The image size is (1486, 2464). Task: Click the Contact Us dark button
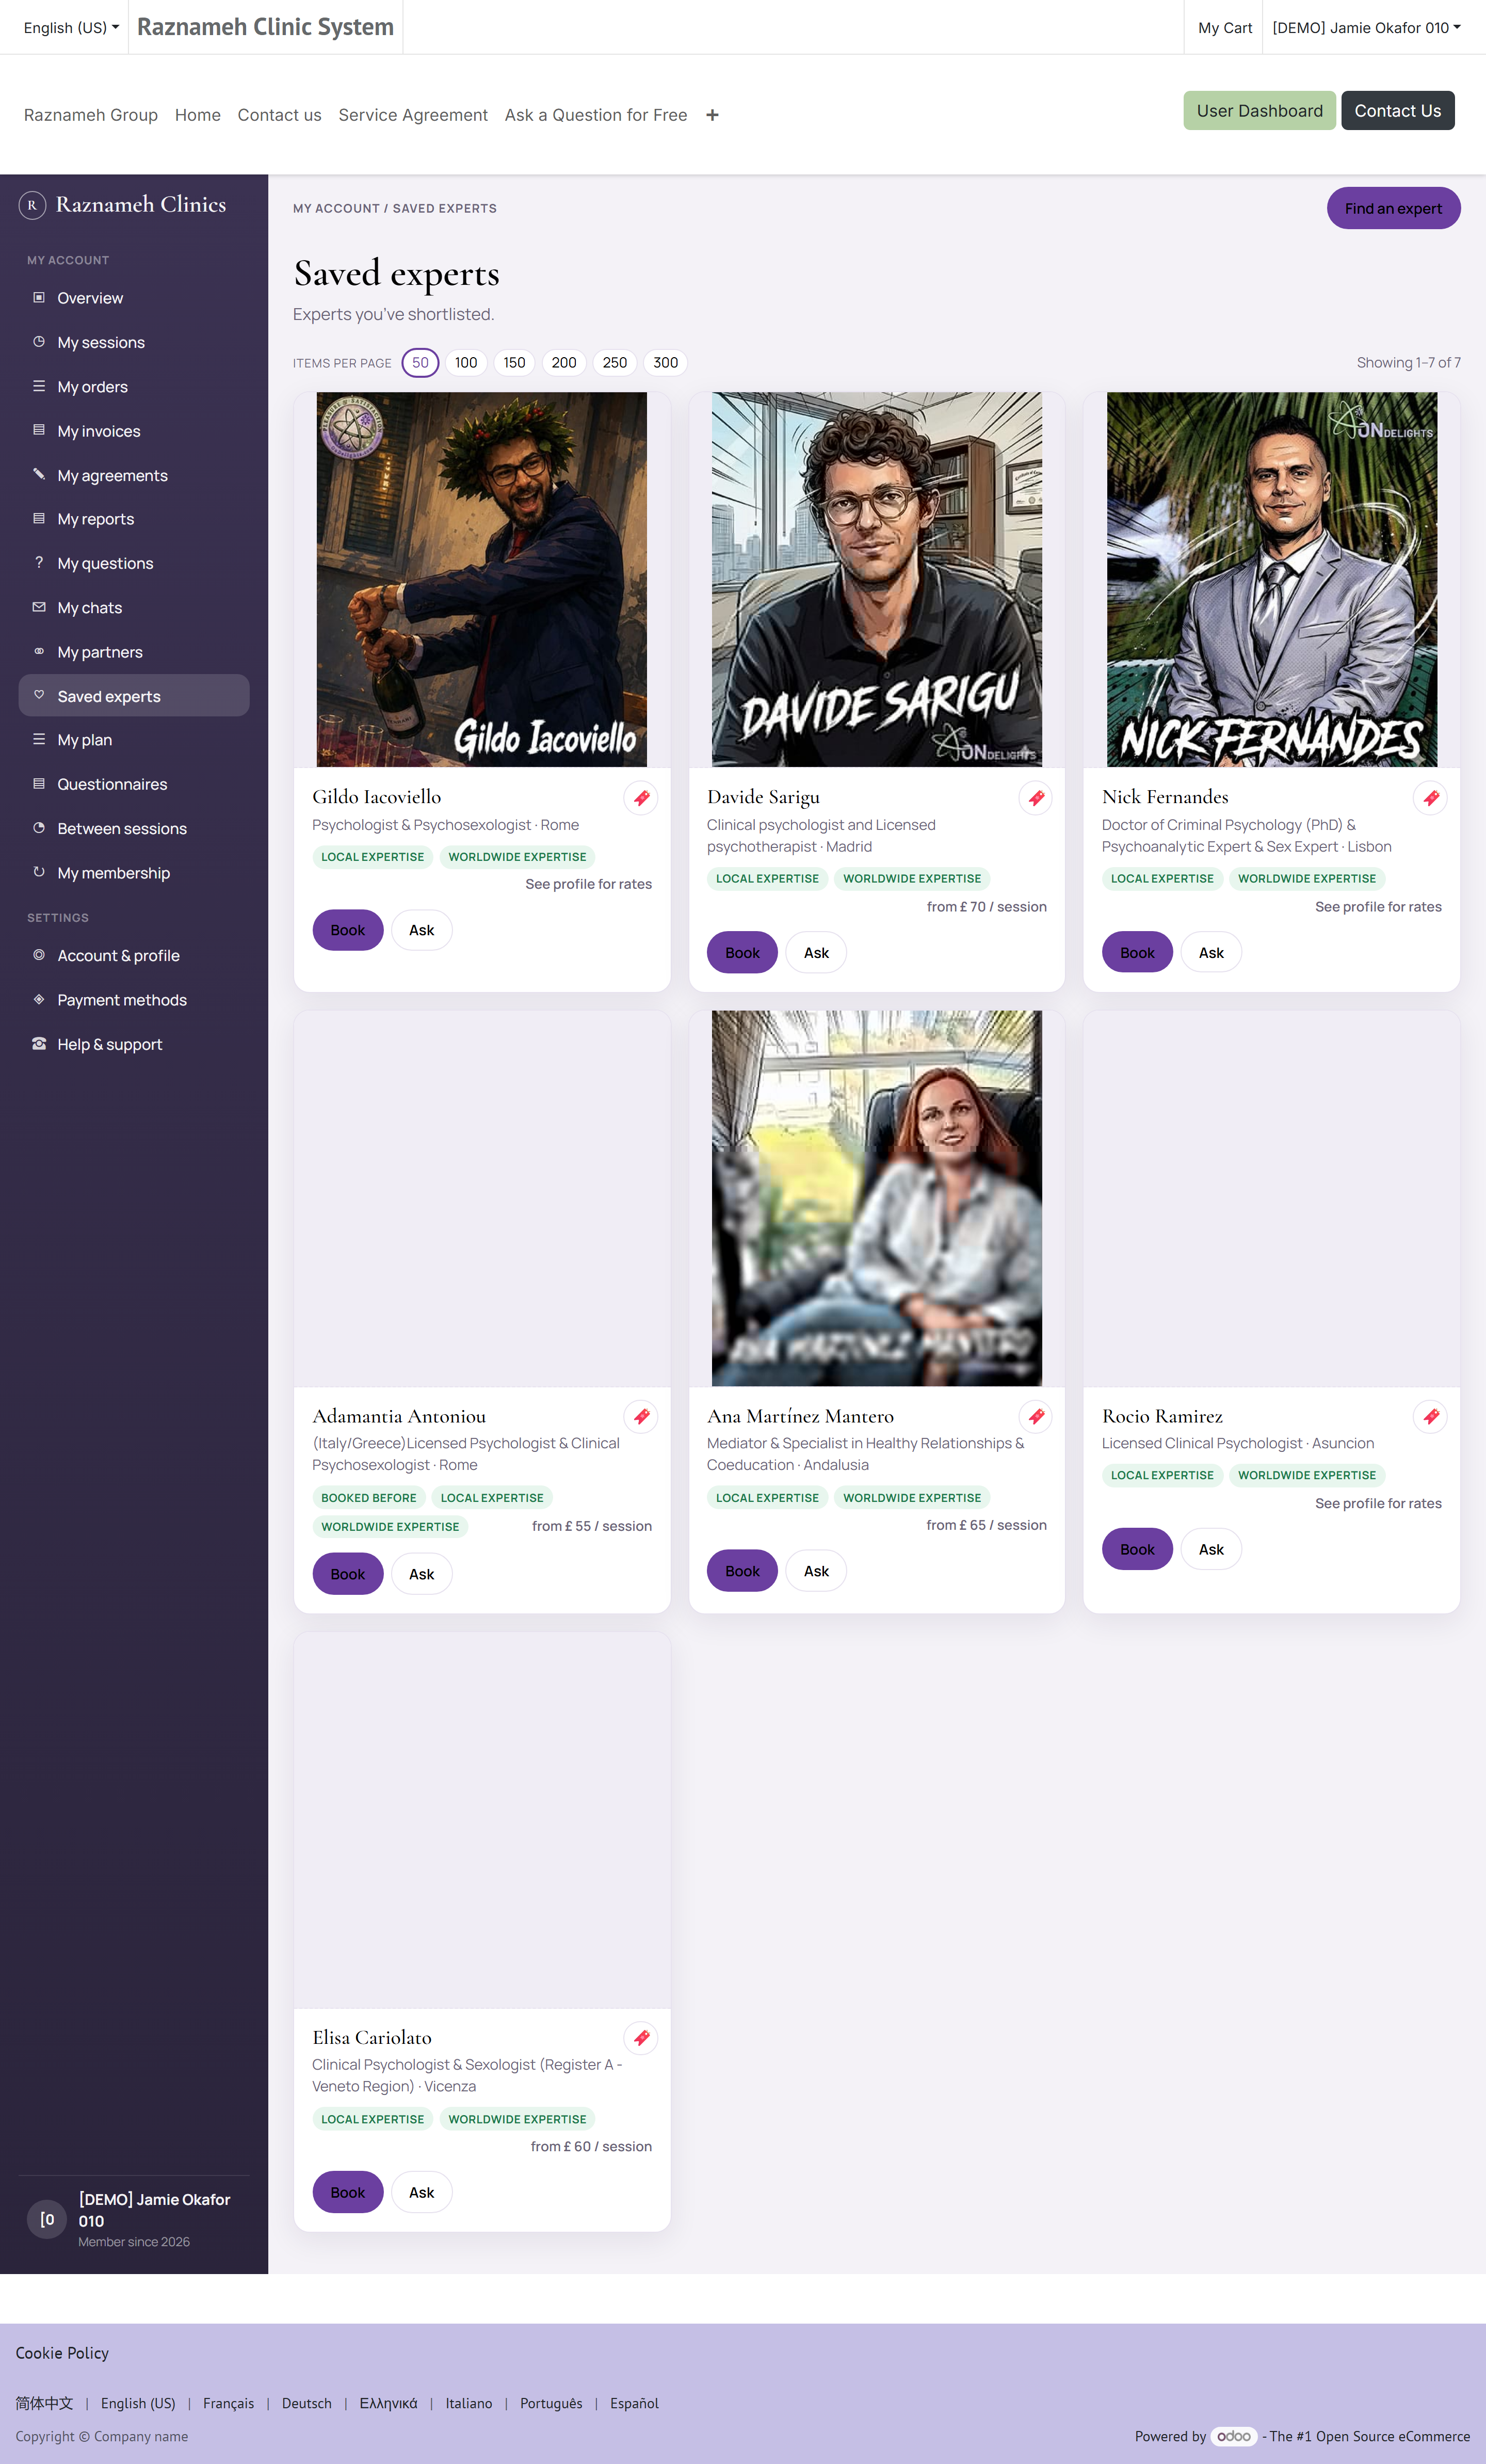tap(1397, 111)
